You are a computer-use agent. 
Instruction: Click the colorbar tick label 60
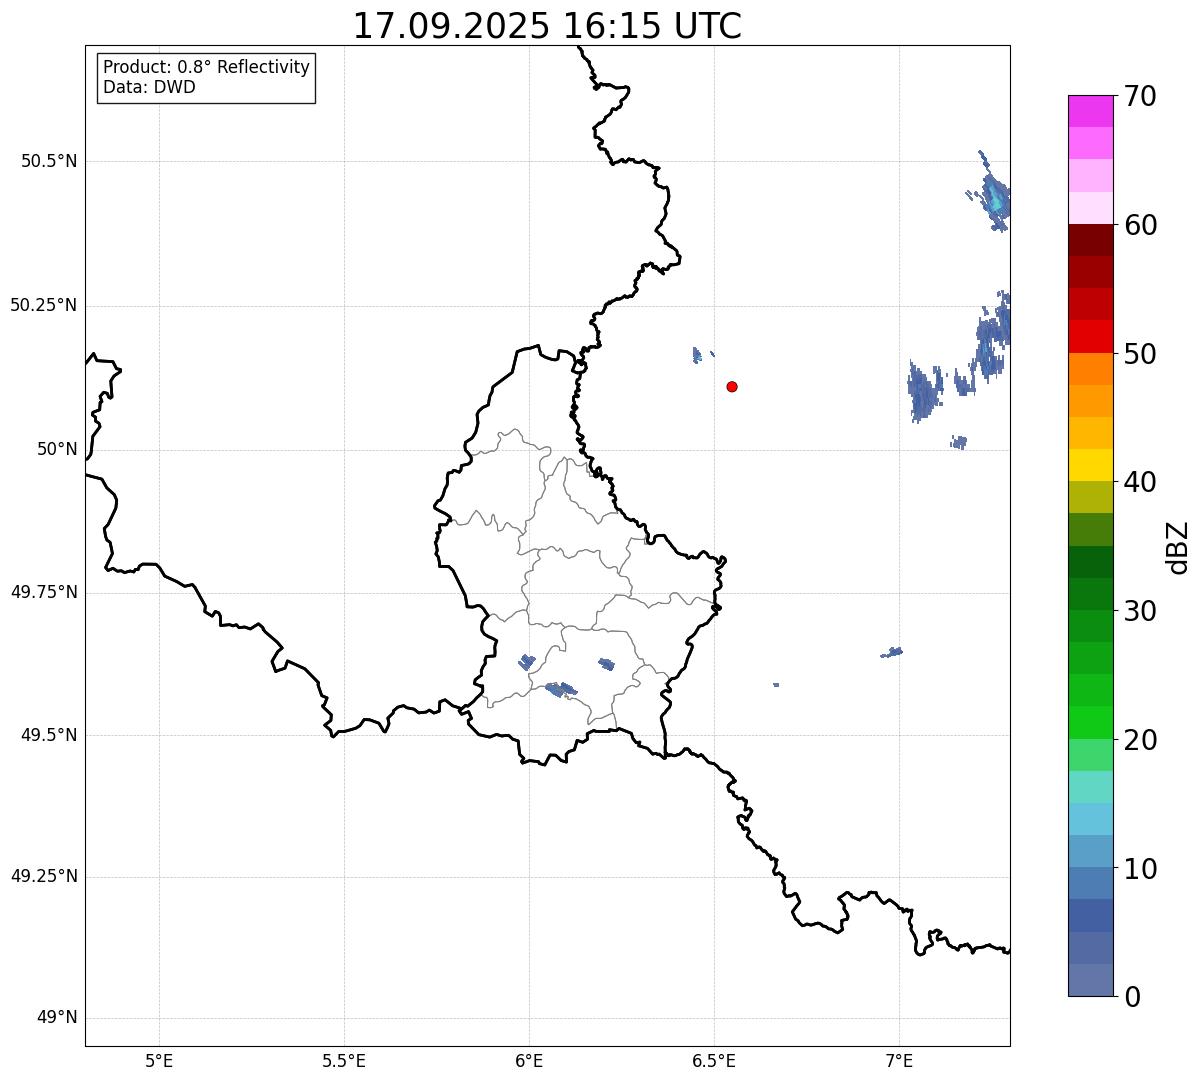coord(1139,225)
